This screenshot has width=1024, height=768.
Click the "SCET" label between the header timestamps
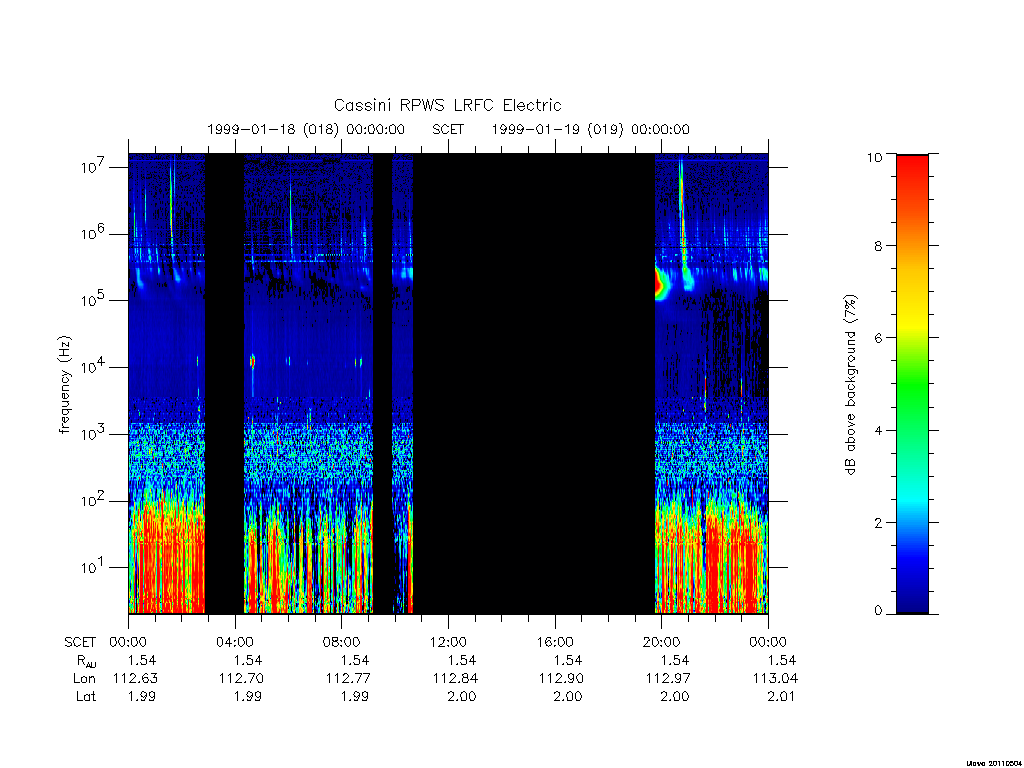click(448, 129)
